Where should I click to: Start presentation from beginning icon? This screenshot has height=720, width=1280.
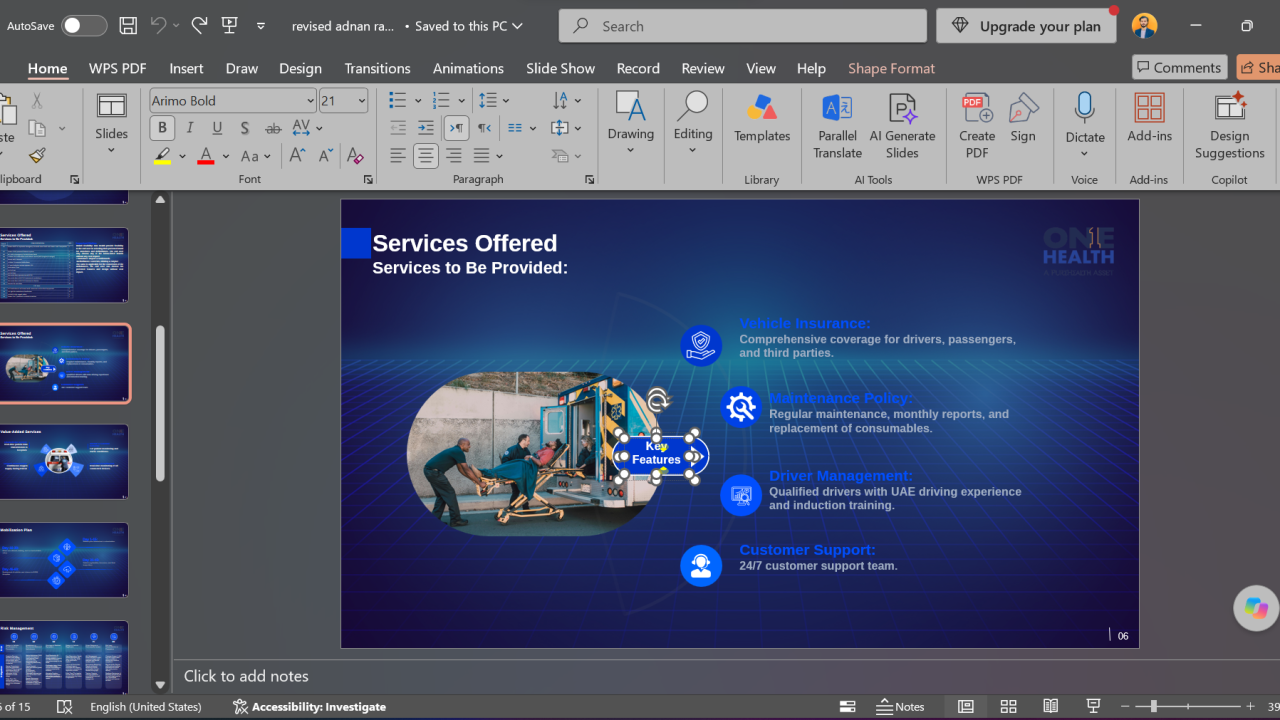pyautogui.click(x=230, y=26)
